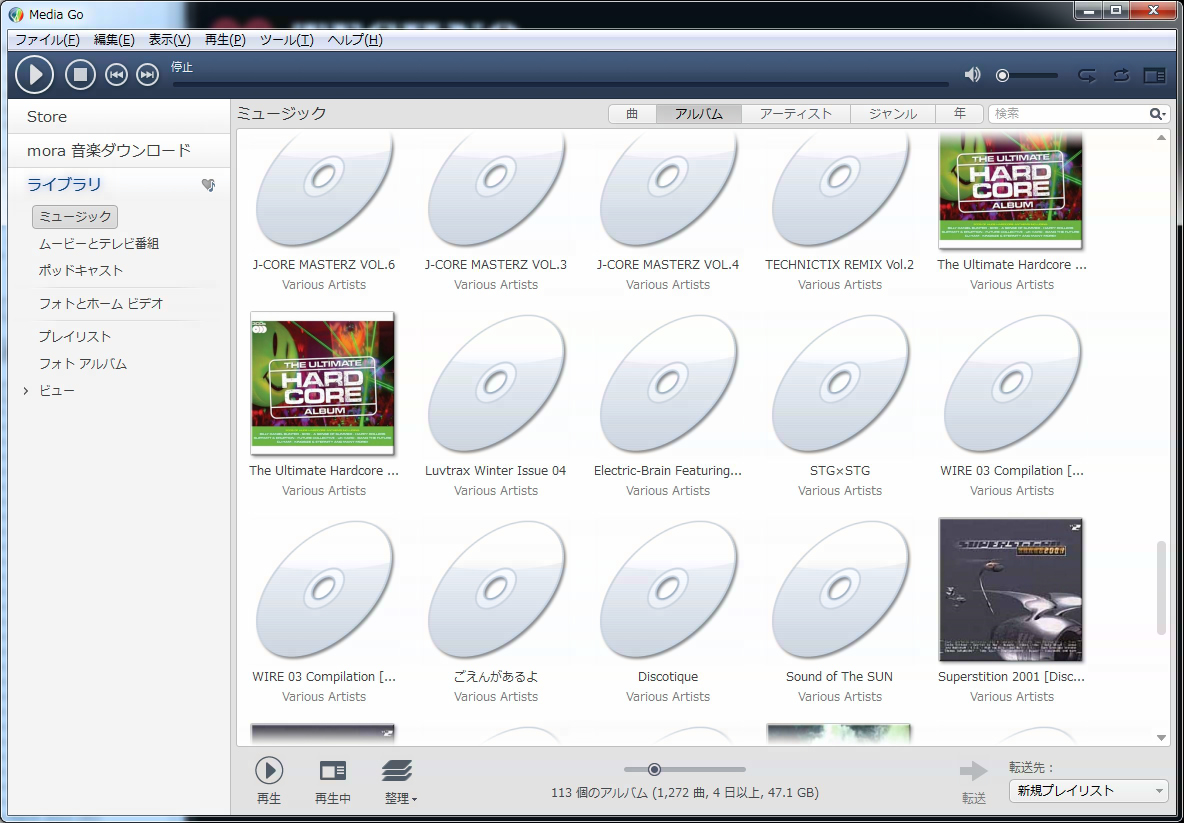Switch to the アーティスト view tab
Screen dimensions: 1184x823
pyautogui.click(x=796, y=113)
